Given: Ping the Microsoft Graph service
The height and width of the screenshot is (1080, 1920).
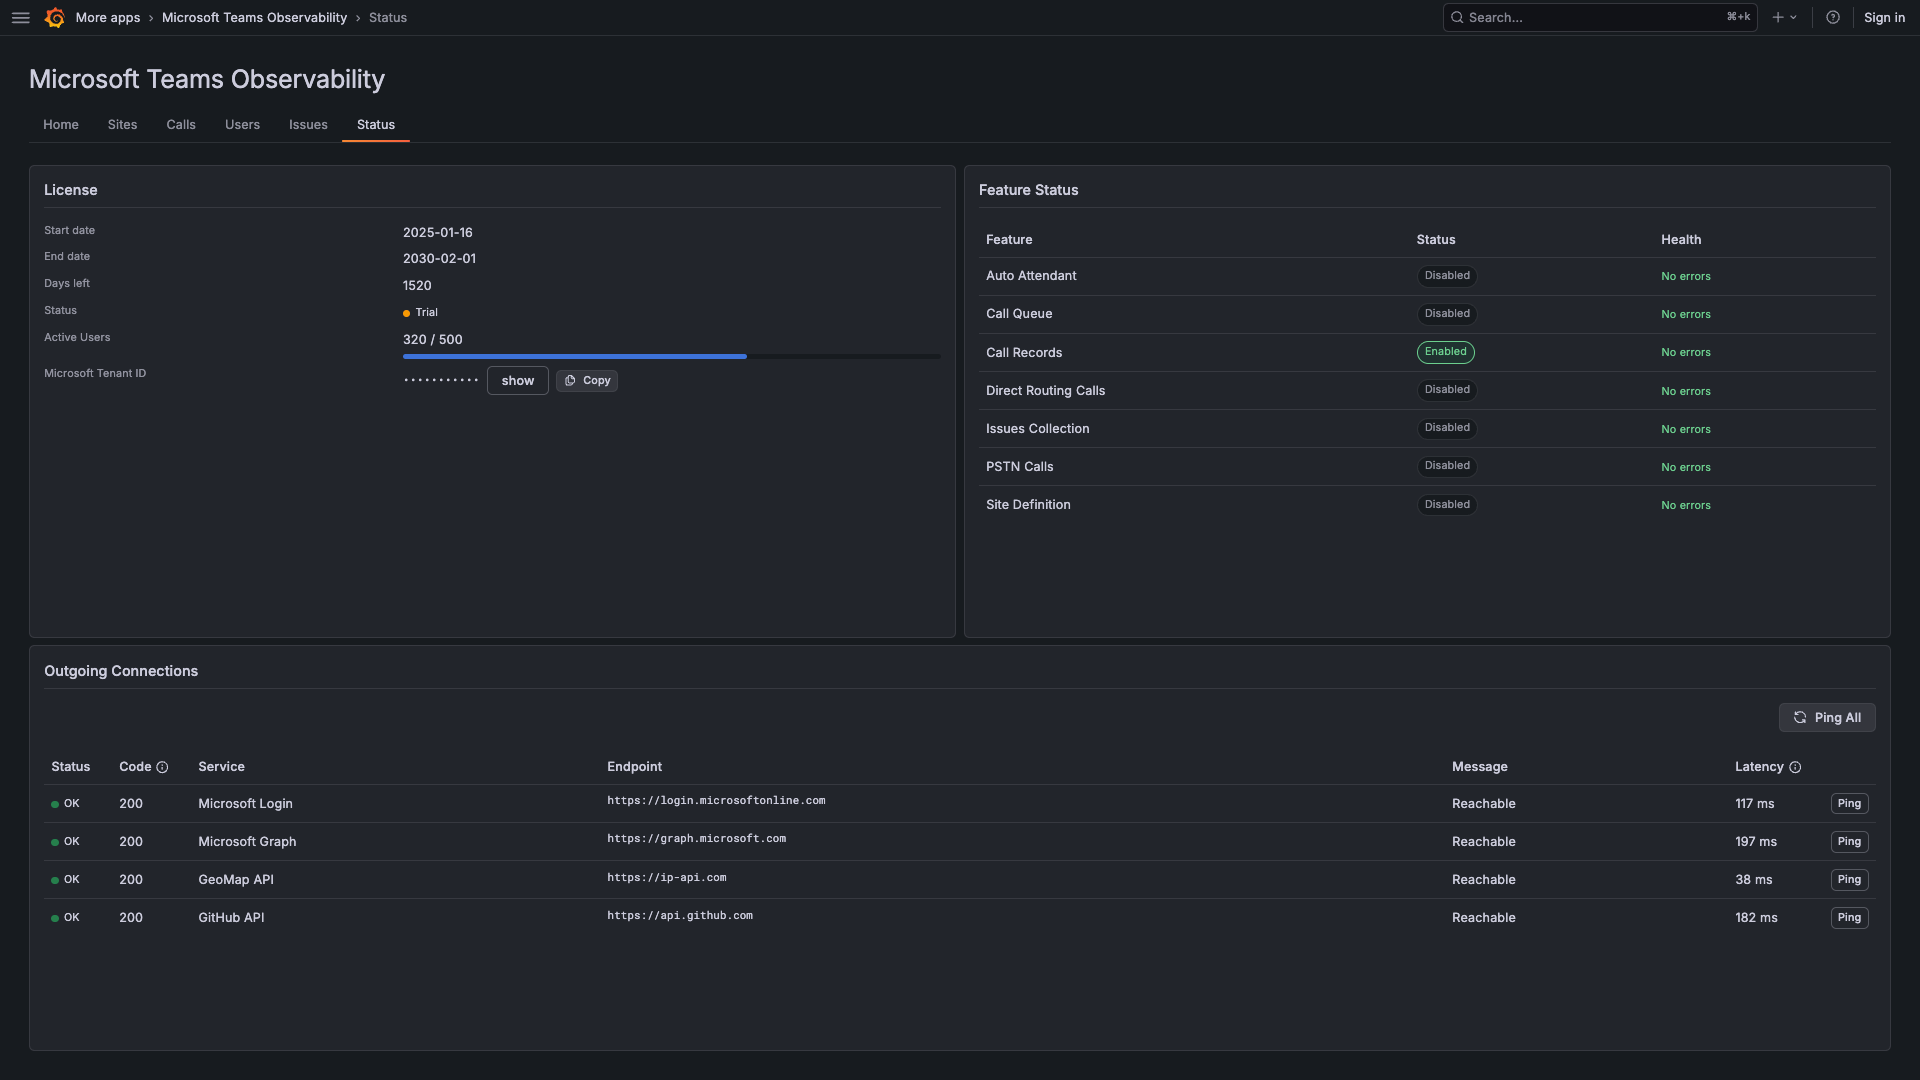Looking at the screenshot, I should [1849, 842].
